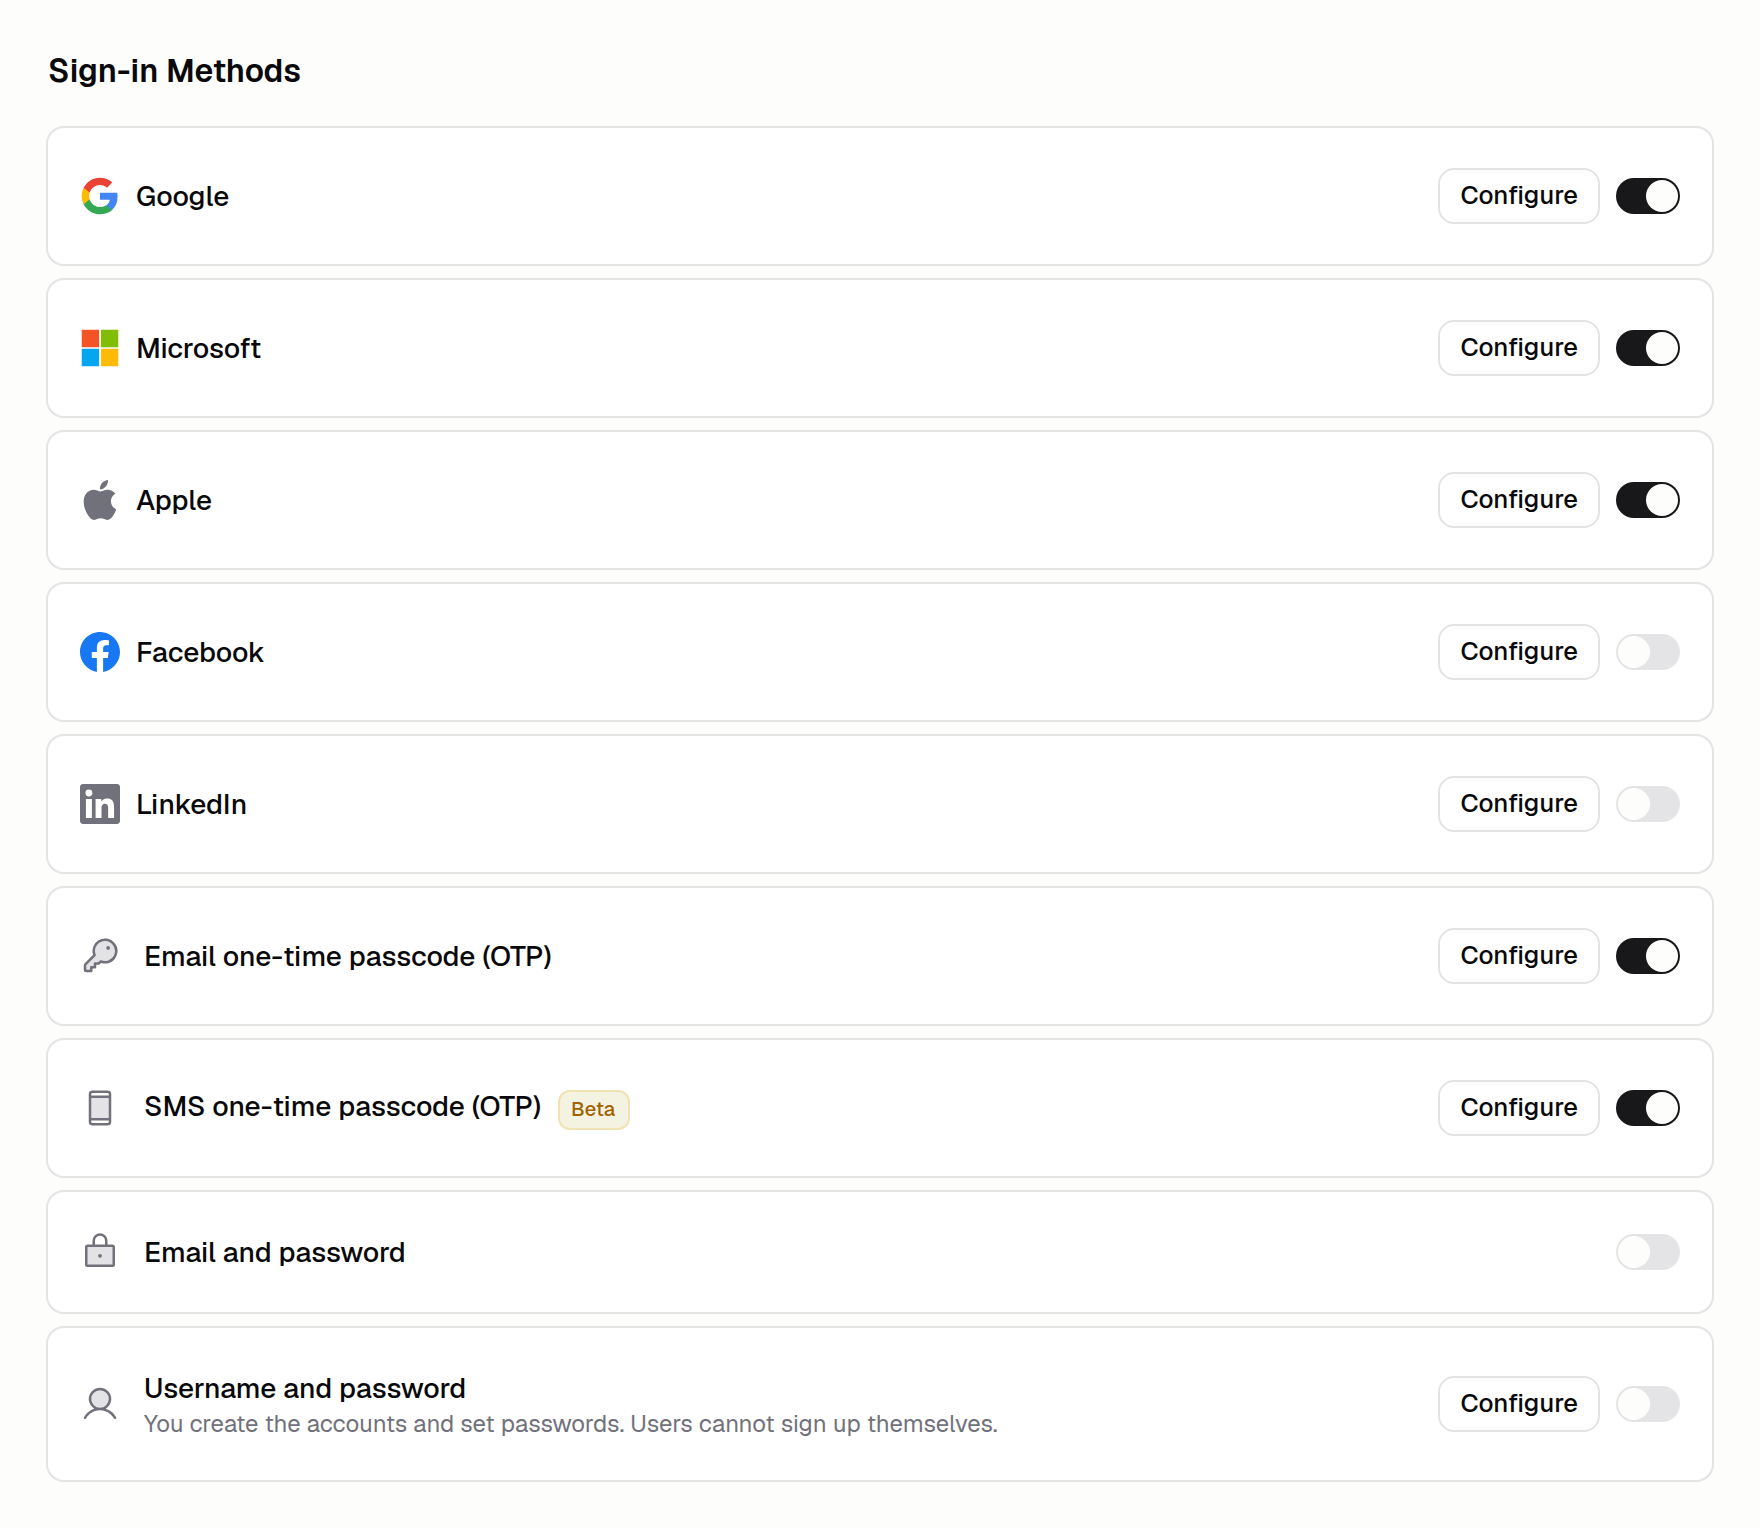
Task: Turn off SMS one-time passcode toggle
Action: tap(1648, 1108)
